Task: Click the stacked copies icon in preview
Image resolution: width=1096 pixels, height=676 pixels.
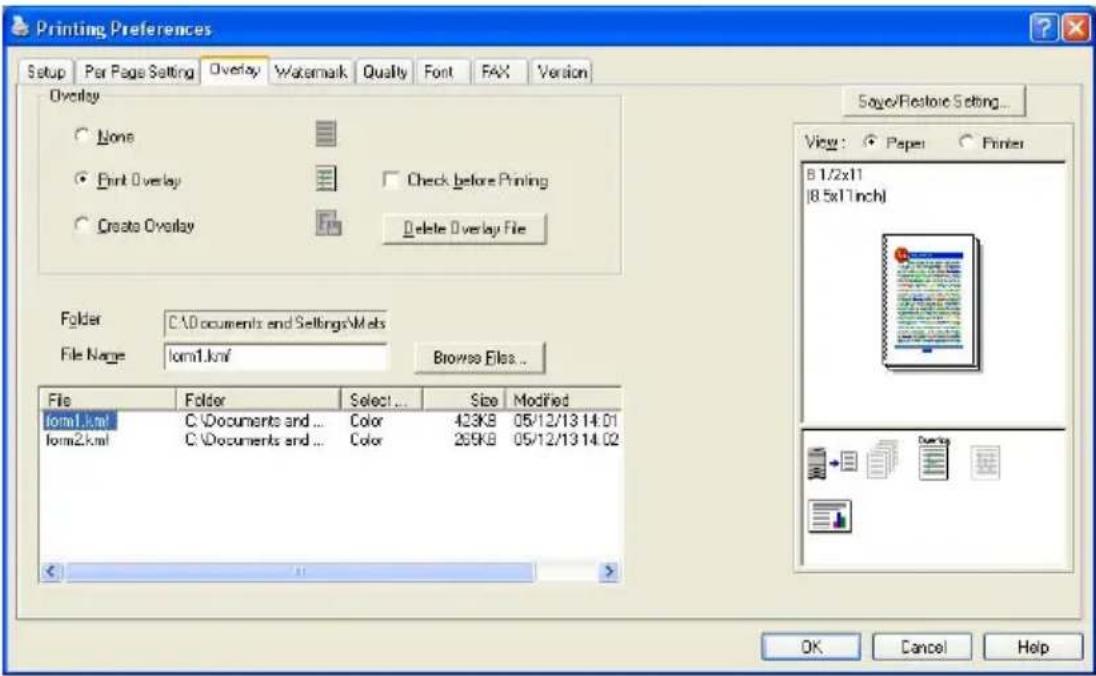Action: pyautogui.click(x=882, y=459)
